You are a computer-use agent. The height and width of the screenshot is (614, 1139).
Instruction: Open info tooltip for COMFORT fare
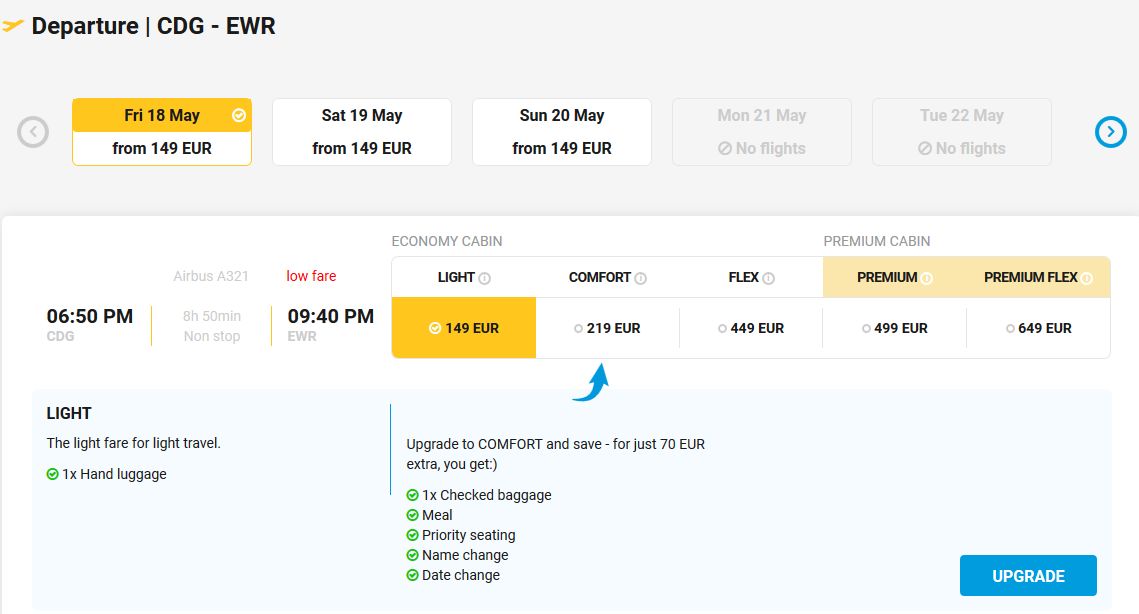pyautogui.click(x=640, y=277)
